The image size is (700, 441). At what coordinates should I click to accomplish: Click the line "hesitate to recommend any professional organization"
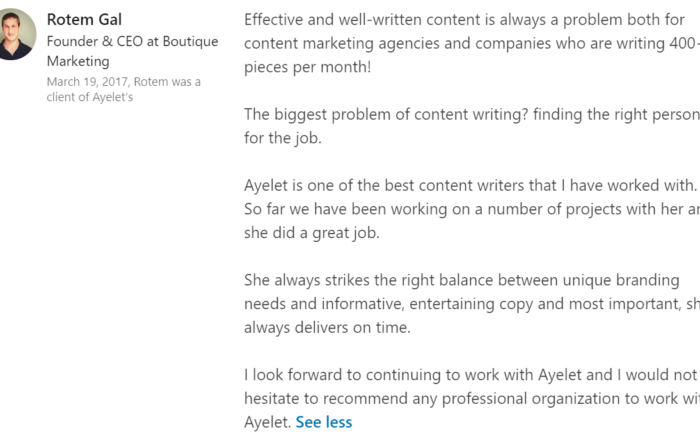(x=472, y=399)
